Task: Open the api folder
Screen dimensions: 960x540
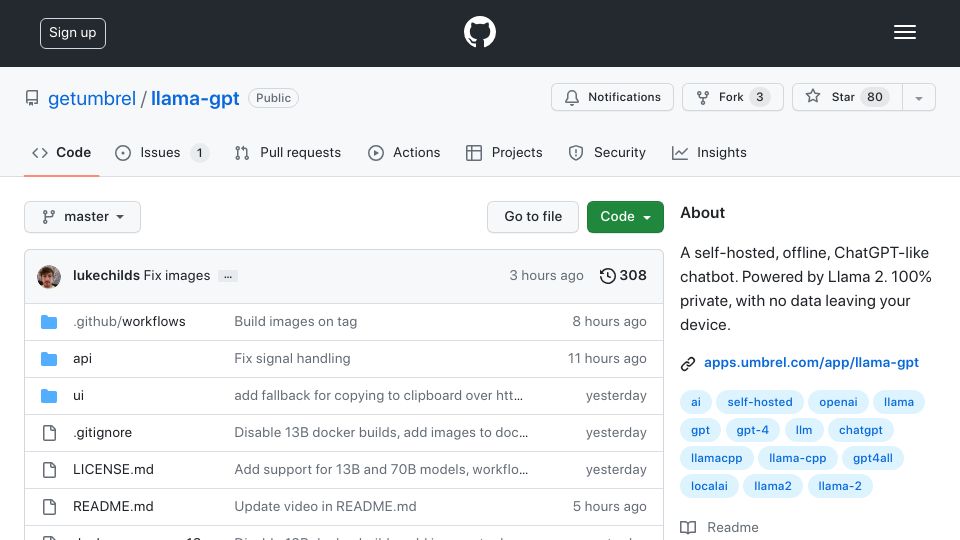Action: (83, 359)
